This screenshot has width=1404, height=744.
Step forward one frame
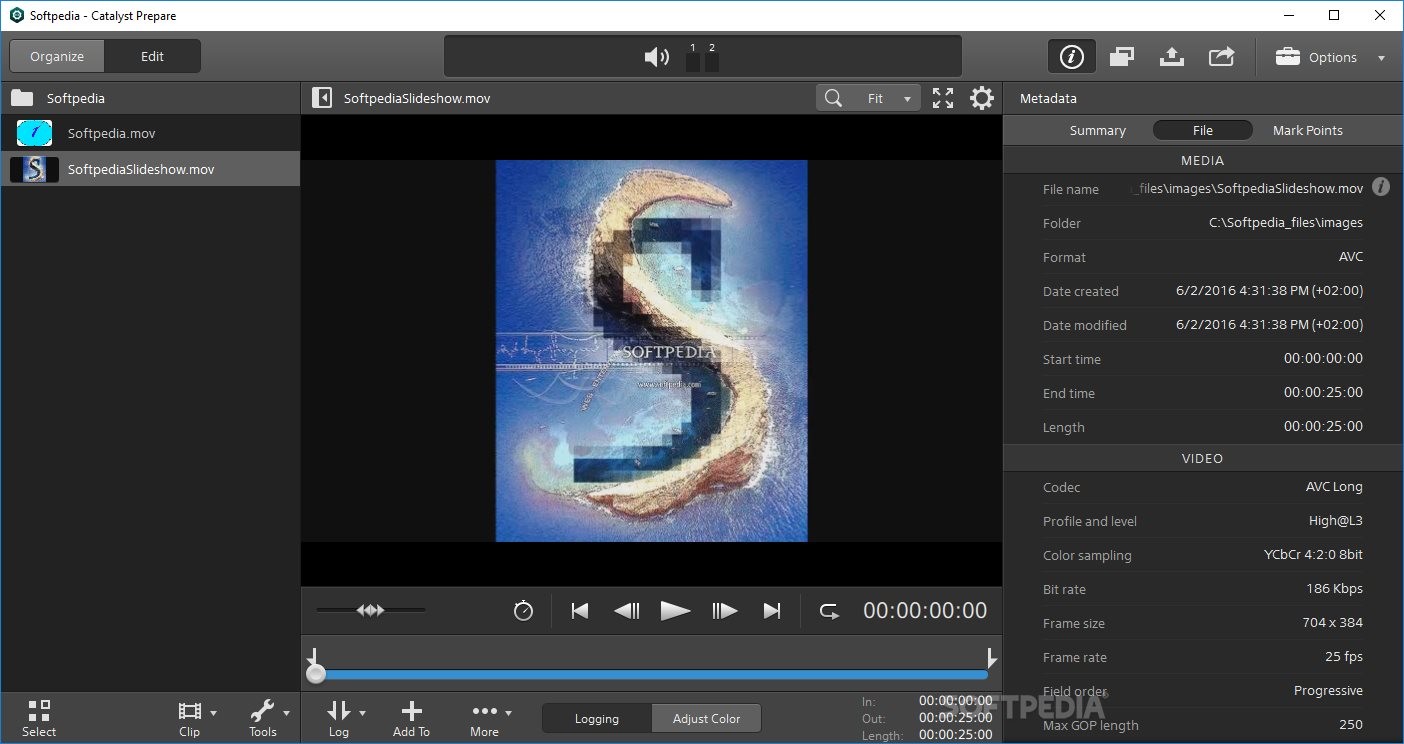[x=724, y=610]
